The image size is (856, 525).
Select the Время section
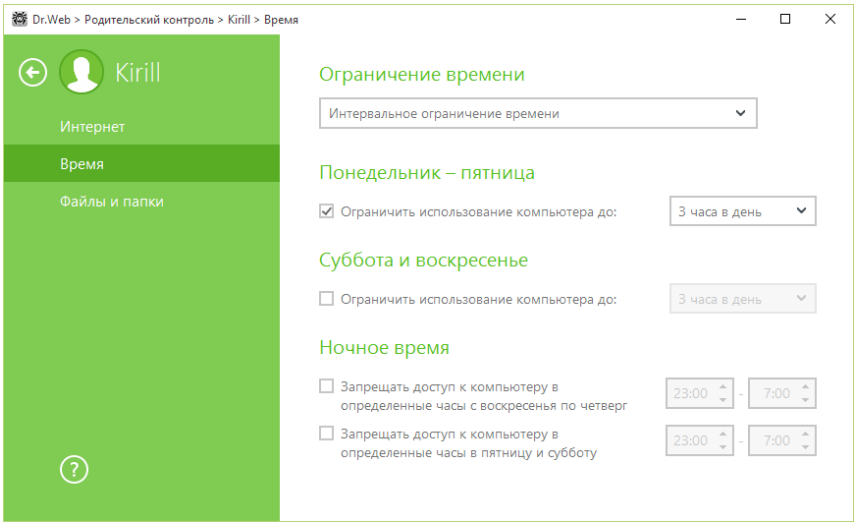pos(142,164)
